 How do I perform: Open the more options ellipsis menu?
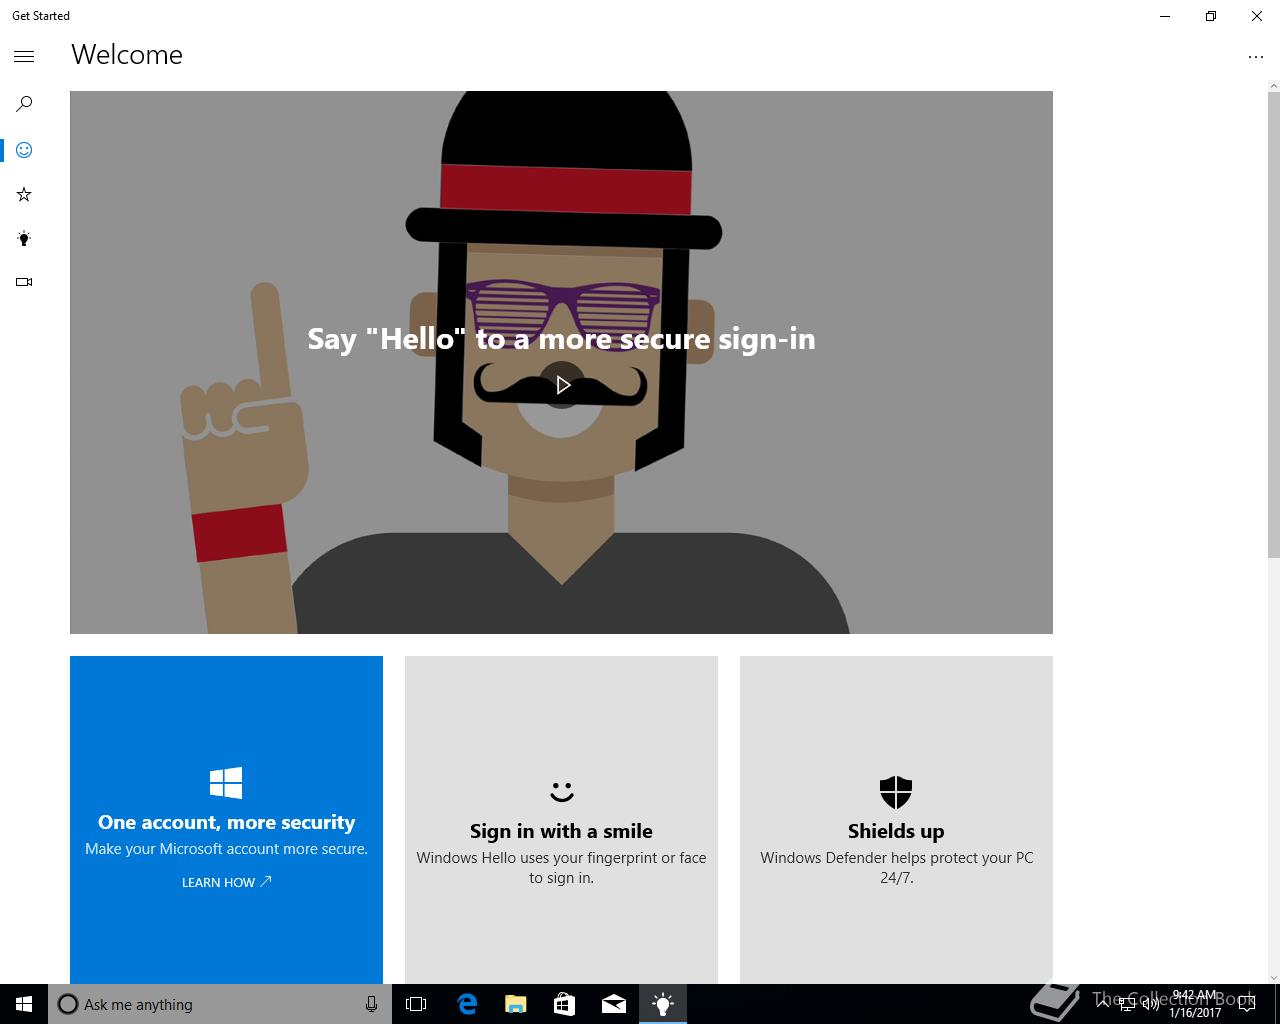(1256, 57)
